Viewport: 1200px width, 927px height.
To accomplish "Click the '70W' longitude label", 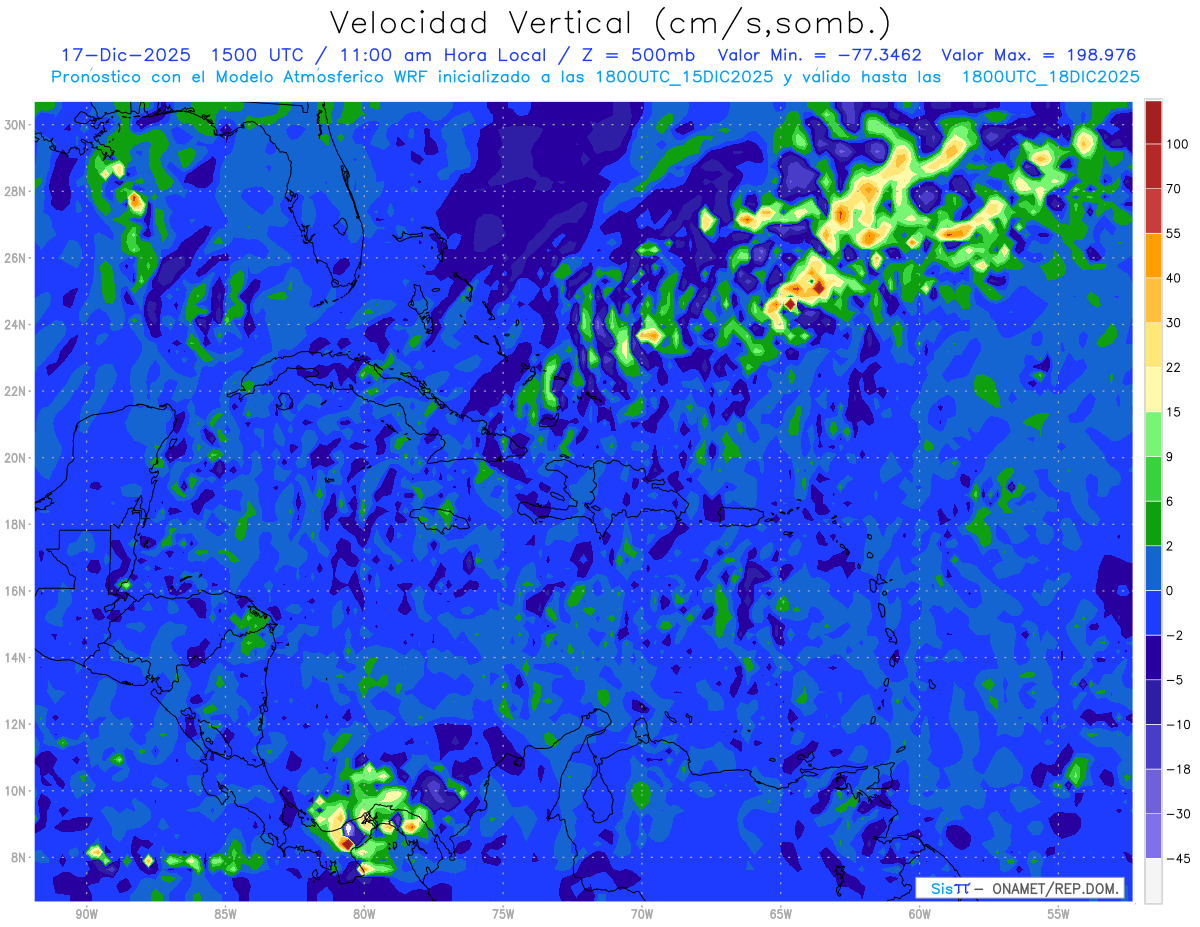I will click(642, 914).
